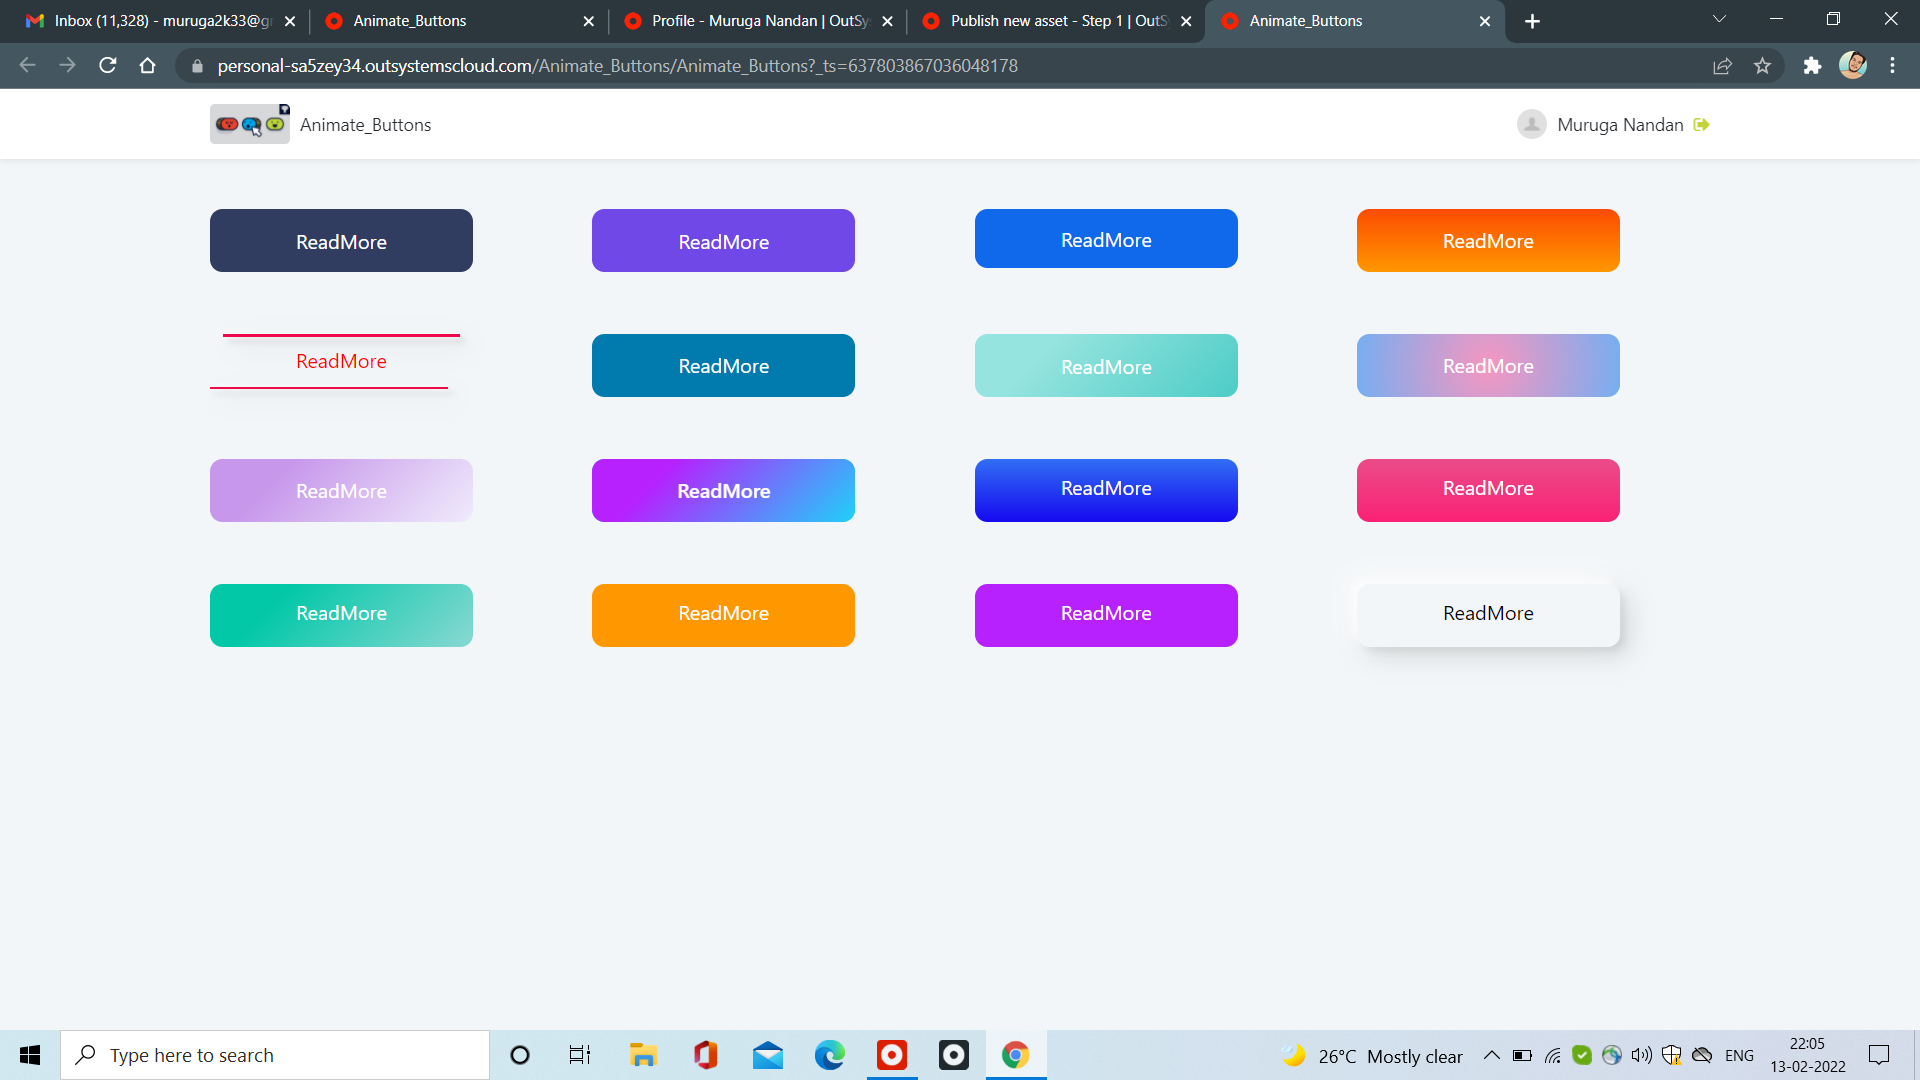
Task: Click the purple ReadMore button in top row
Action: click(723, 241)
